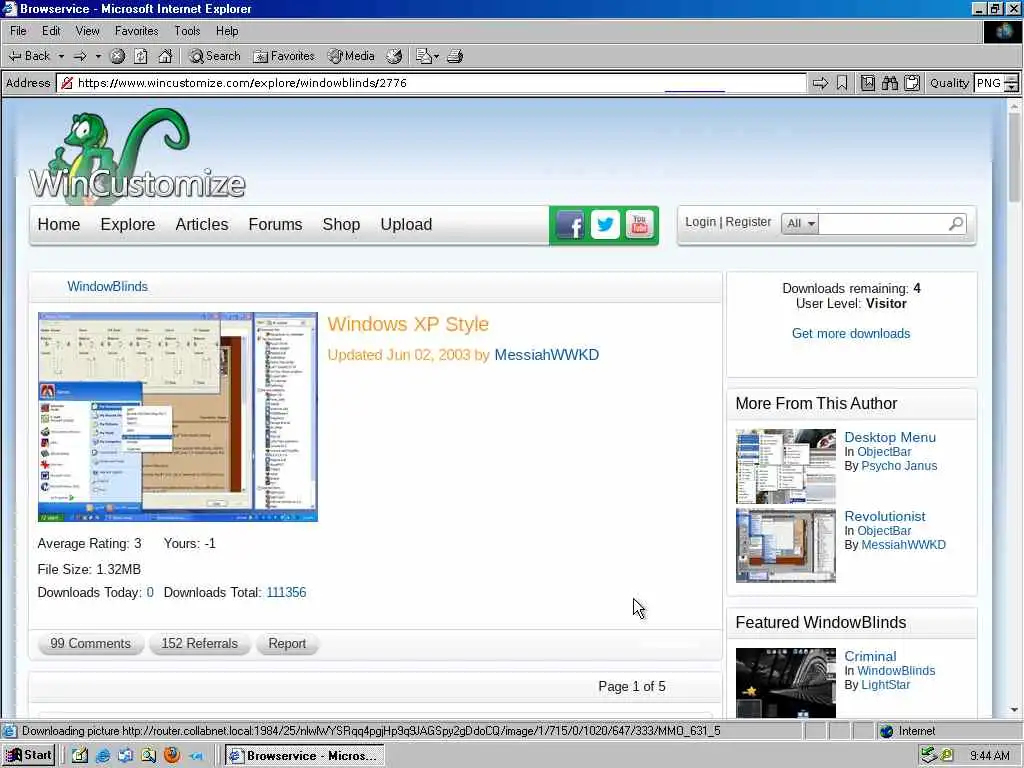Click the Forward navigation arrow
The width and height of the screenshot is (1024, 768).
[80, 56]
